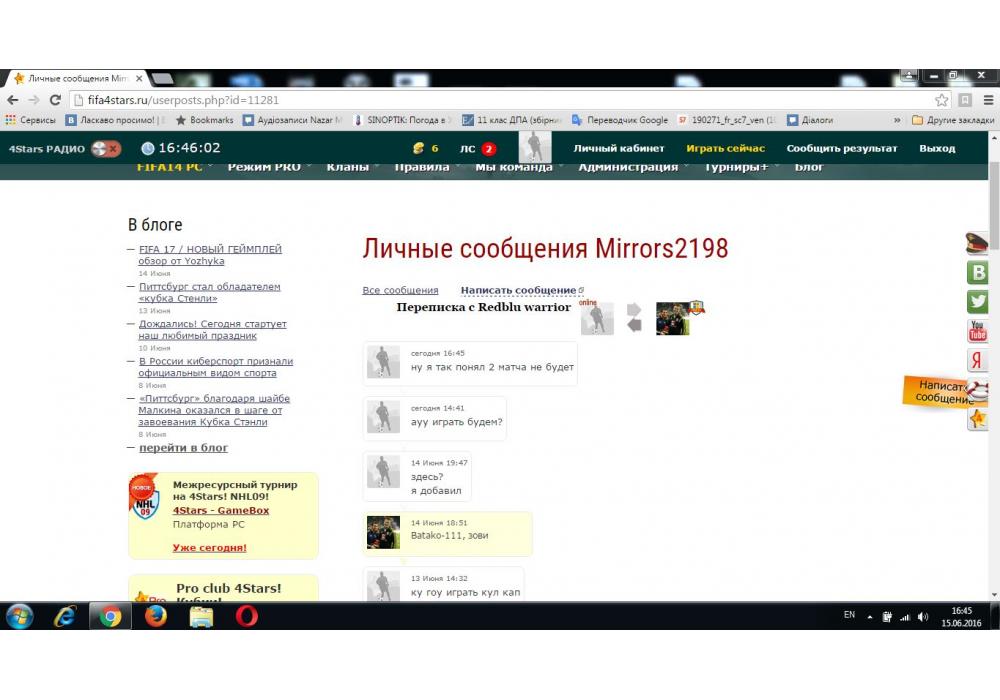Open Личный кабинет in the top bar
This screenshot has height=700, width=1000.
(618, 148)
